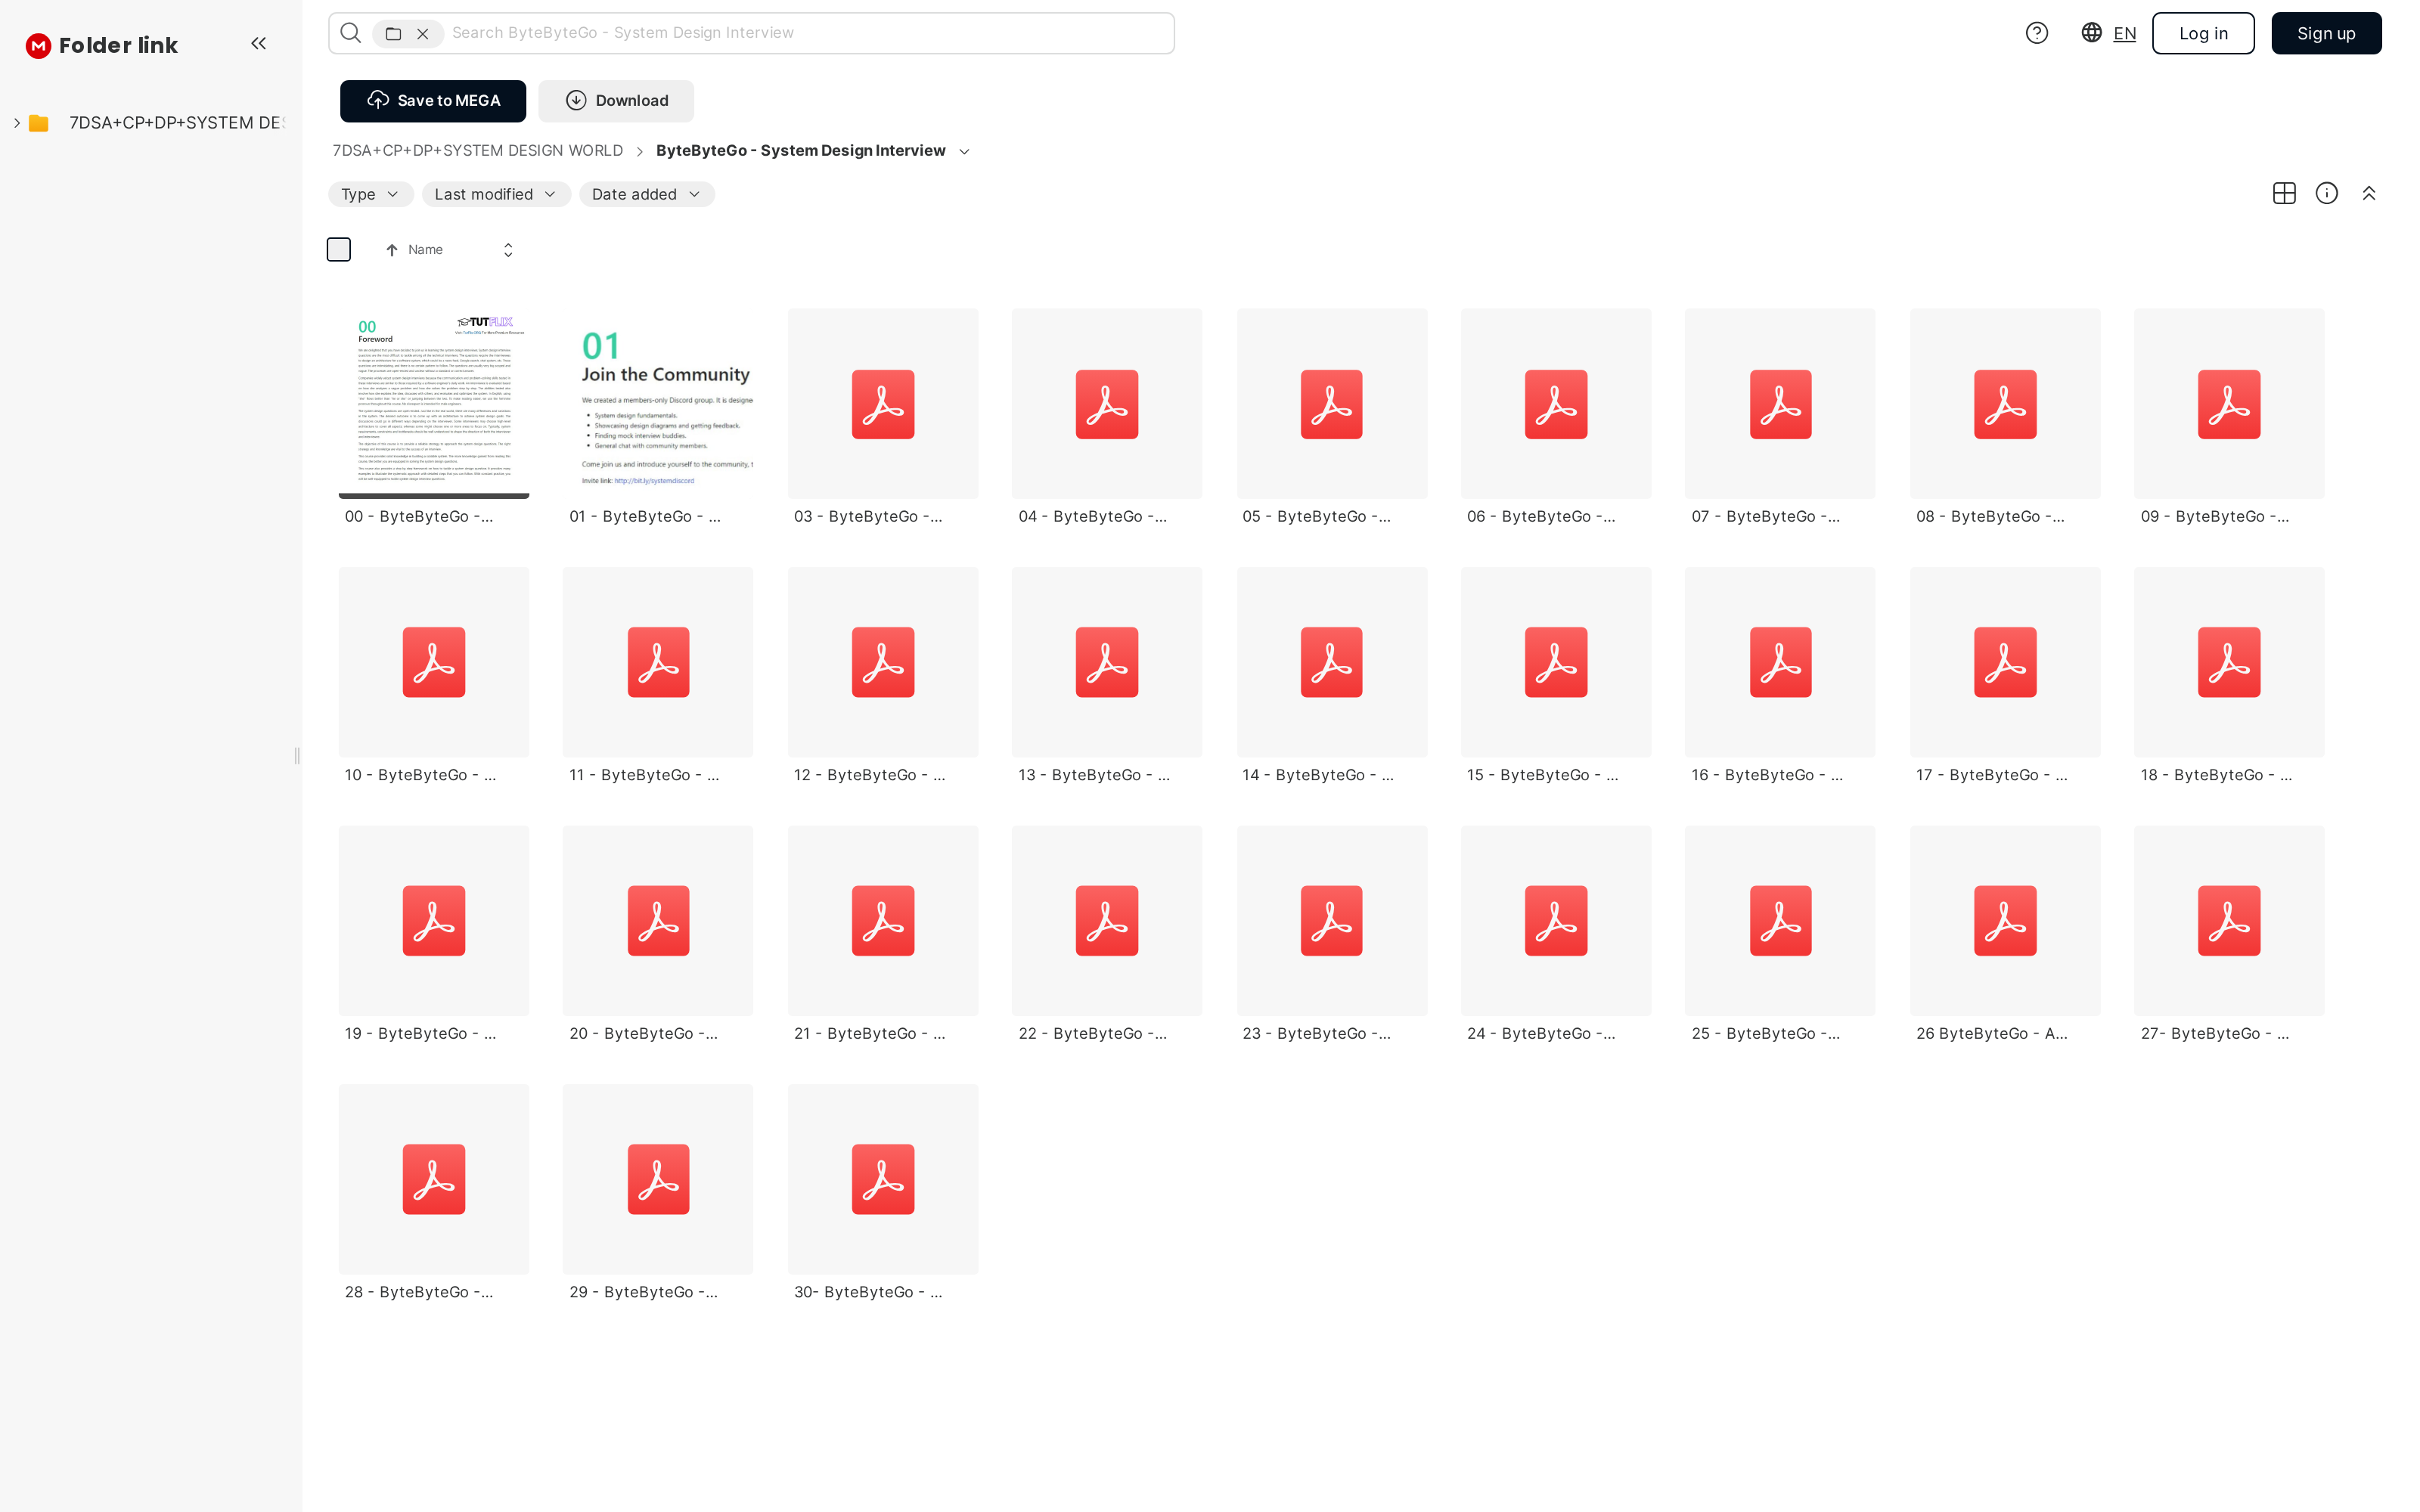The width and height of the screenshot is (2420, 1512).
Task: Open the 06 - ByteByteGo PDF icon
Action: point(1556,404)
